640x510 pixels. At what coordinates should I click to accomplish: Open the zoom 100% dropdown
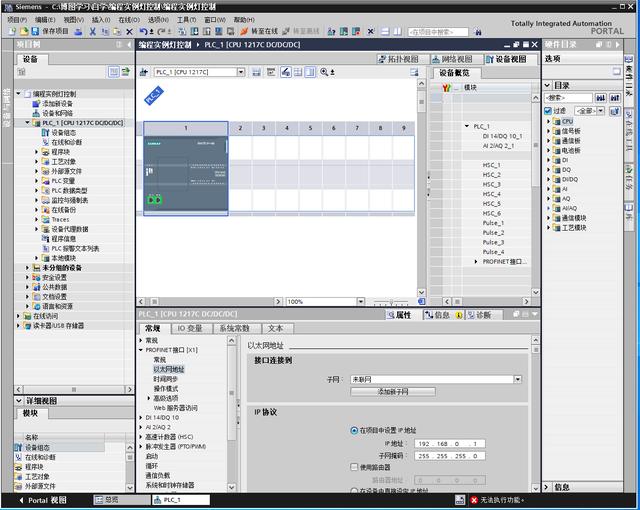(x=361, y=302)
